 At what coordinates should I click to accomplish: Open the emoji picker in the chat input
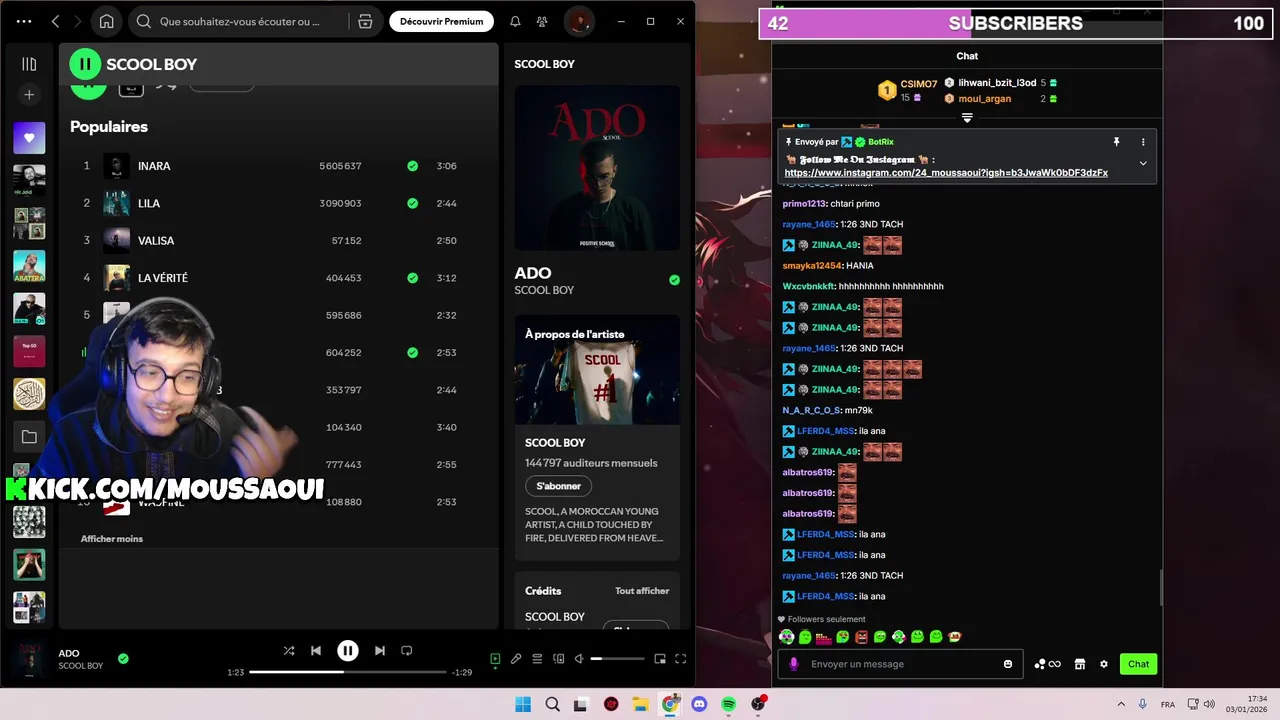pos(1008,664)
